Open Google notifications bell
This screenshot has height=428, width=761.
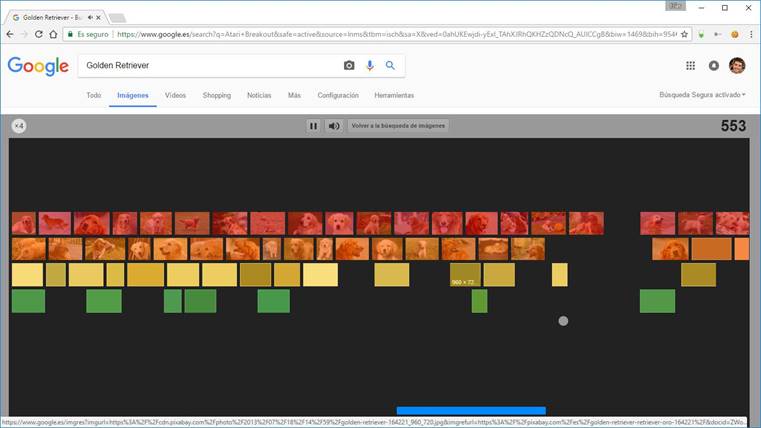714,66
